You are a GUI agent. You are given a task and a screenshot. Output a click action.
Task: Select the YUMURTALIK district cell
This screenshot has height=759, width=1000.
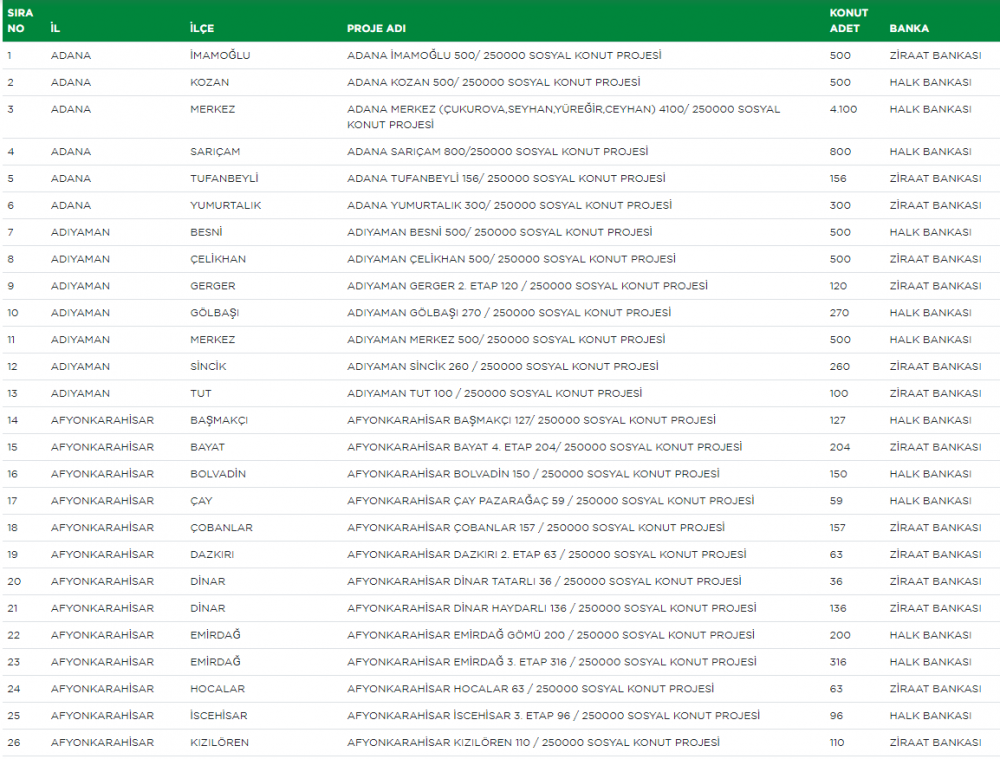pyautogui.click(x=224, y=206)
